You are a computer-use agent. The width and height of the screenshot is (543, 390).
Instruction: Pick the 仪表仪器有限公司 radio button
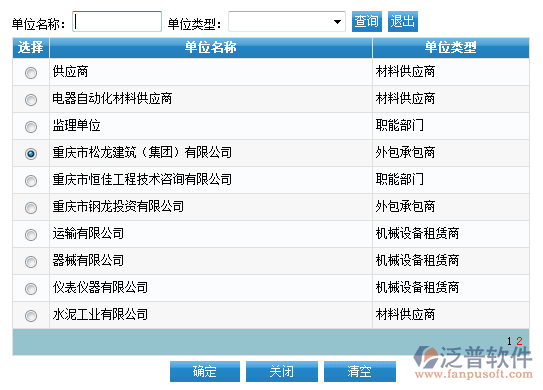pyautogui.click(x=31, y=289)
